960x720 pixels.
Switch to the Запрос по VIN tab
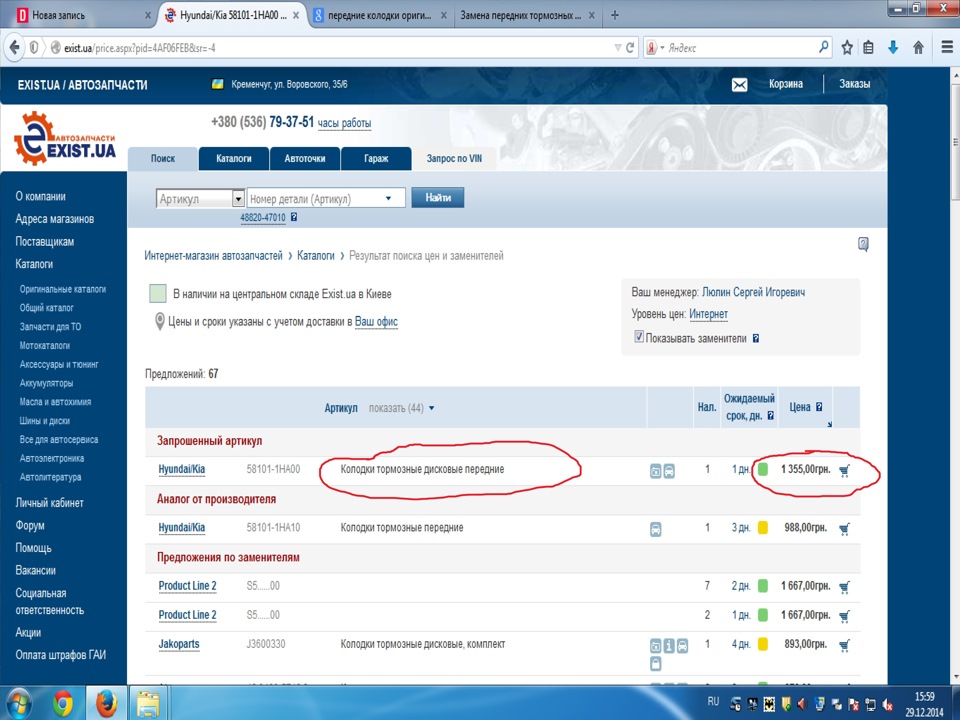[454, 159]
